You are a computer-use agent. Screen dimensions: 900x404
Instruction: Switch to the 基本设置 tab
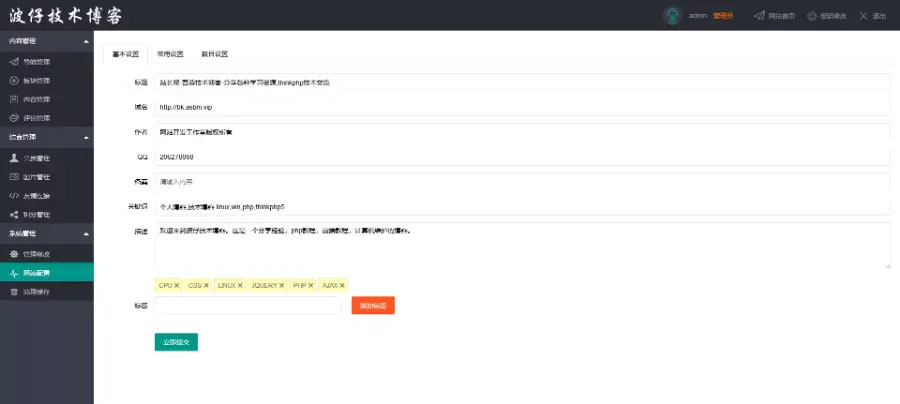[125, 54]
